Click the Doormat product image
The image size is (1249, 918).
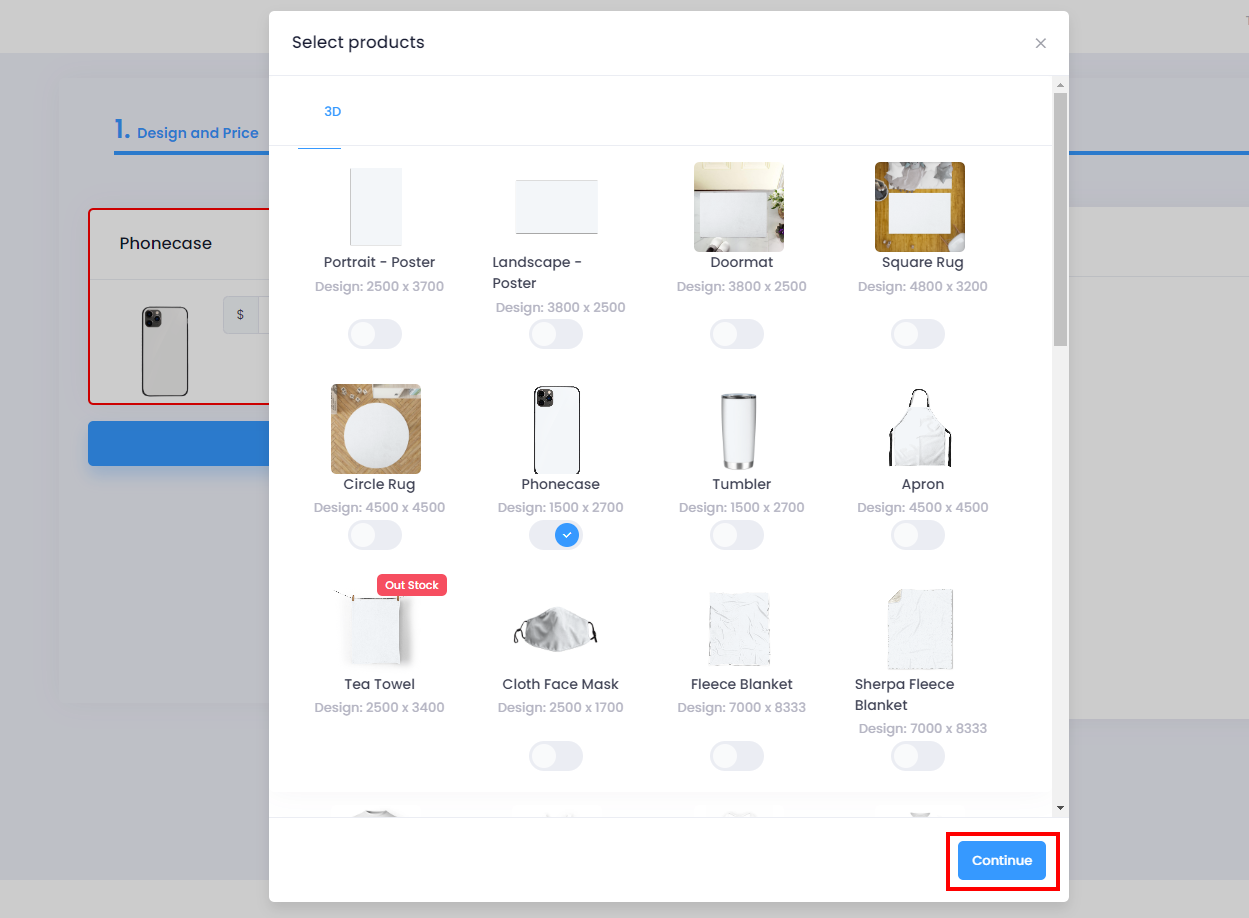click(x=739, y=207)
